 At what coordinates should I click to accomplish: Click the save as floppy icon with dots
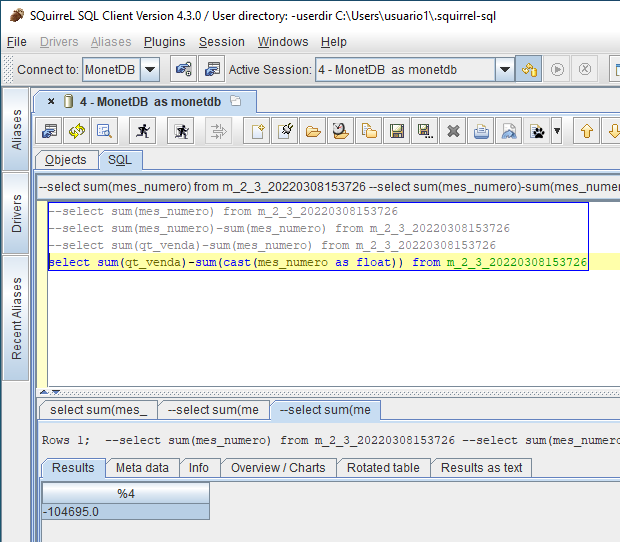(425, 130)
